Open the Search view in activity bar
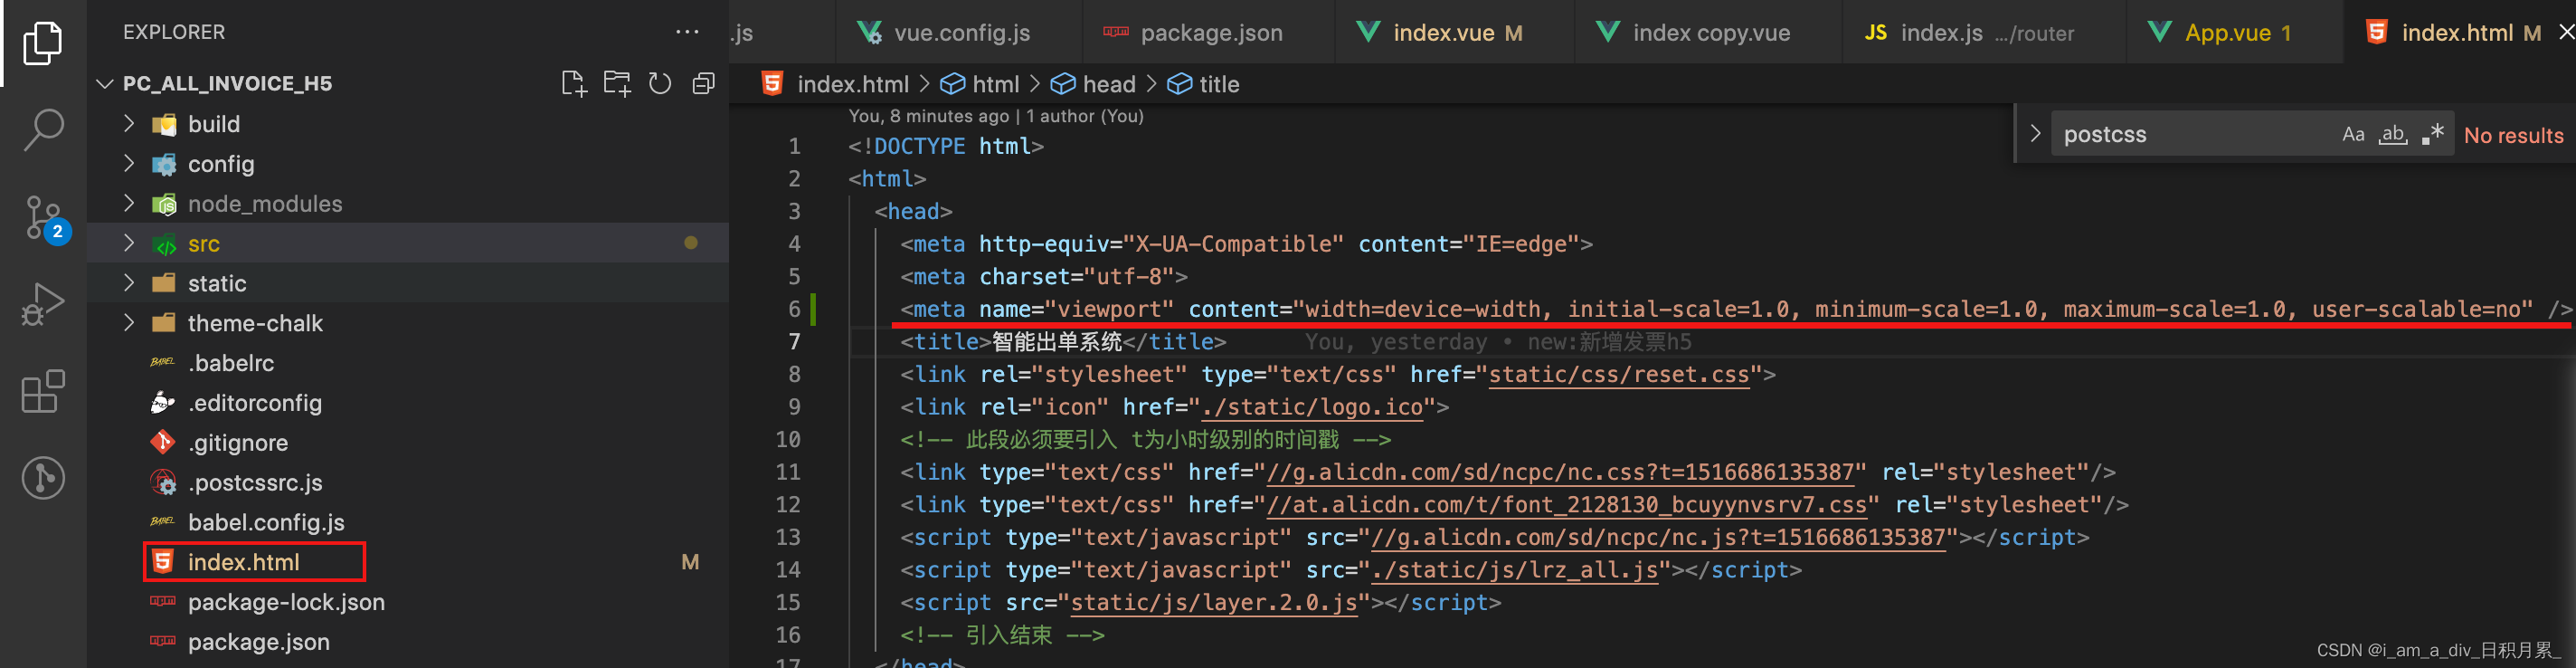This screenshot has height=668, width=2576. [43, 130]
